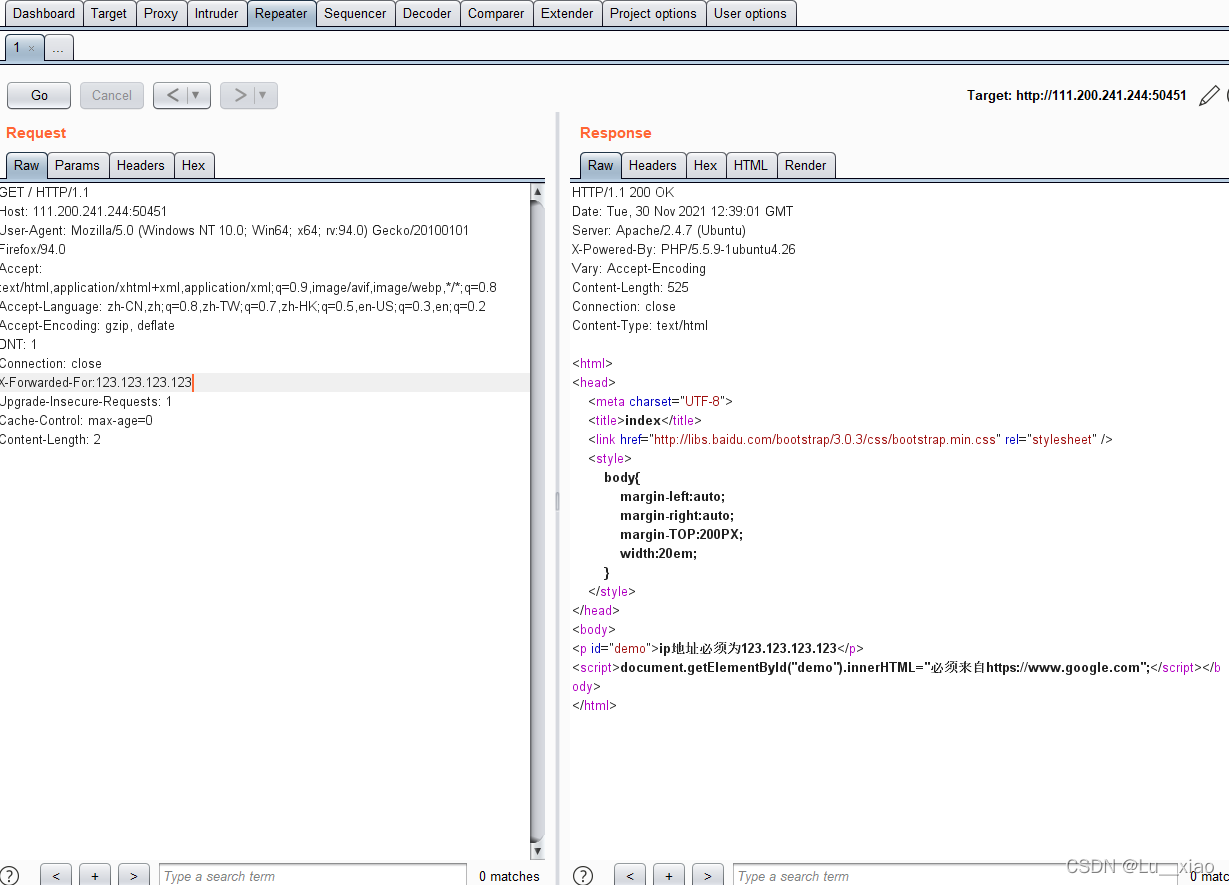
Task: Show the response Hex view
Action: click(x=706, y=165)
